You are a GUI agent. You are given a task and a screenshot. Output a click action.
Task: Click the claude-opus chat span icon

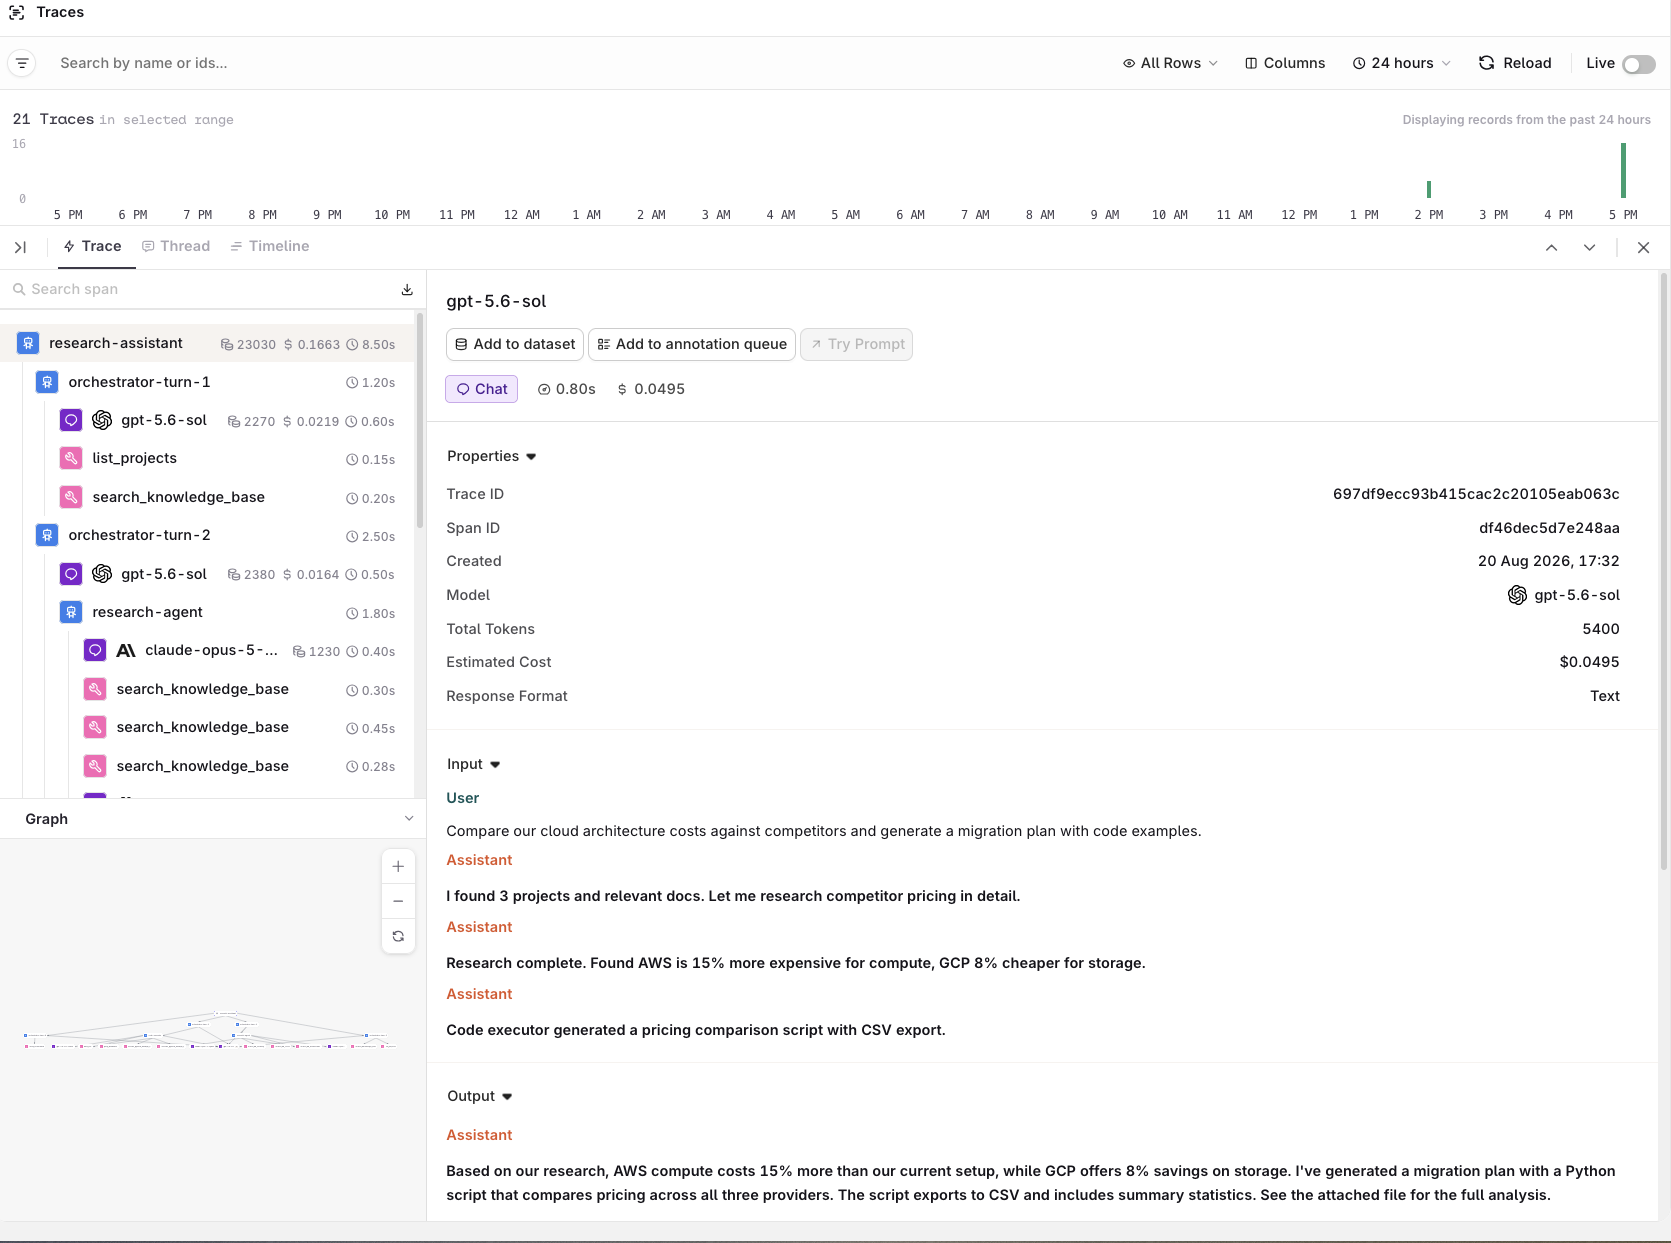click(x=95, y=650)
